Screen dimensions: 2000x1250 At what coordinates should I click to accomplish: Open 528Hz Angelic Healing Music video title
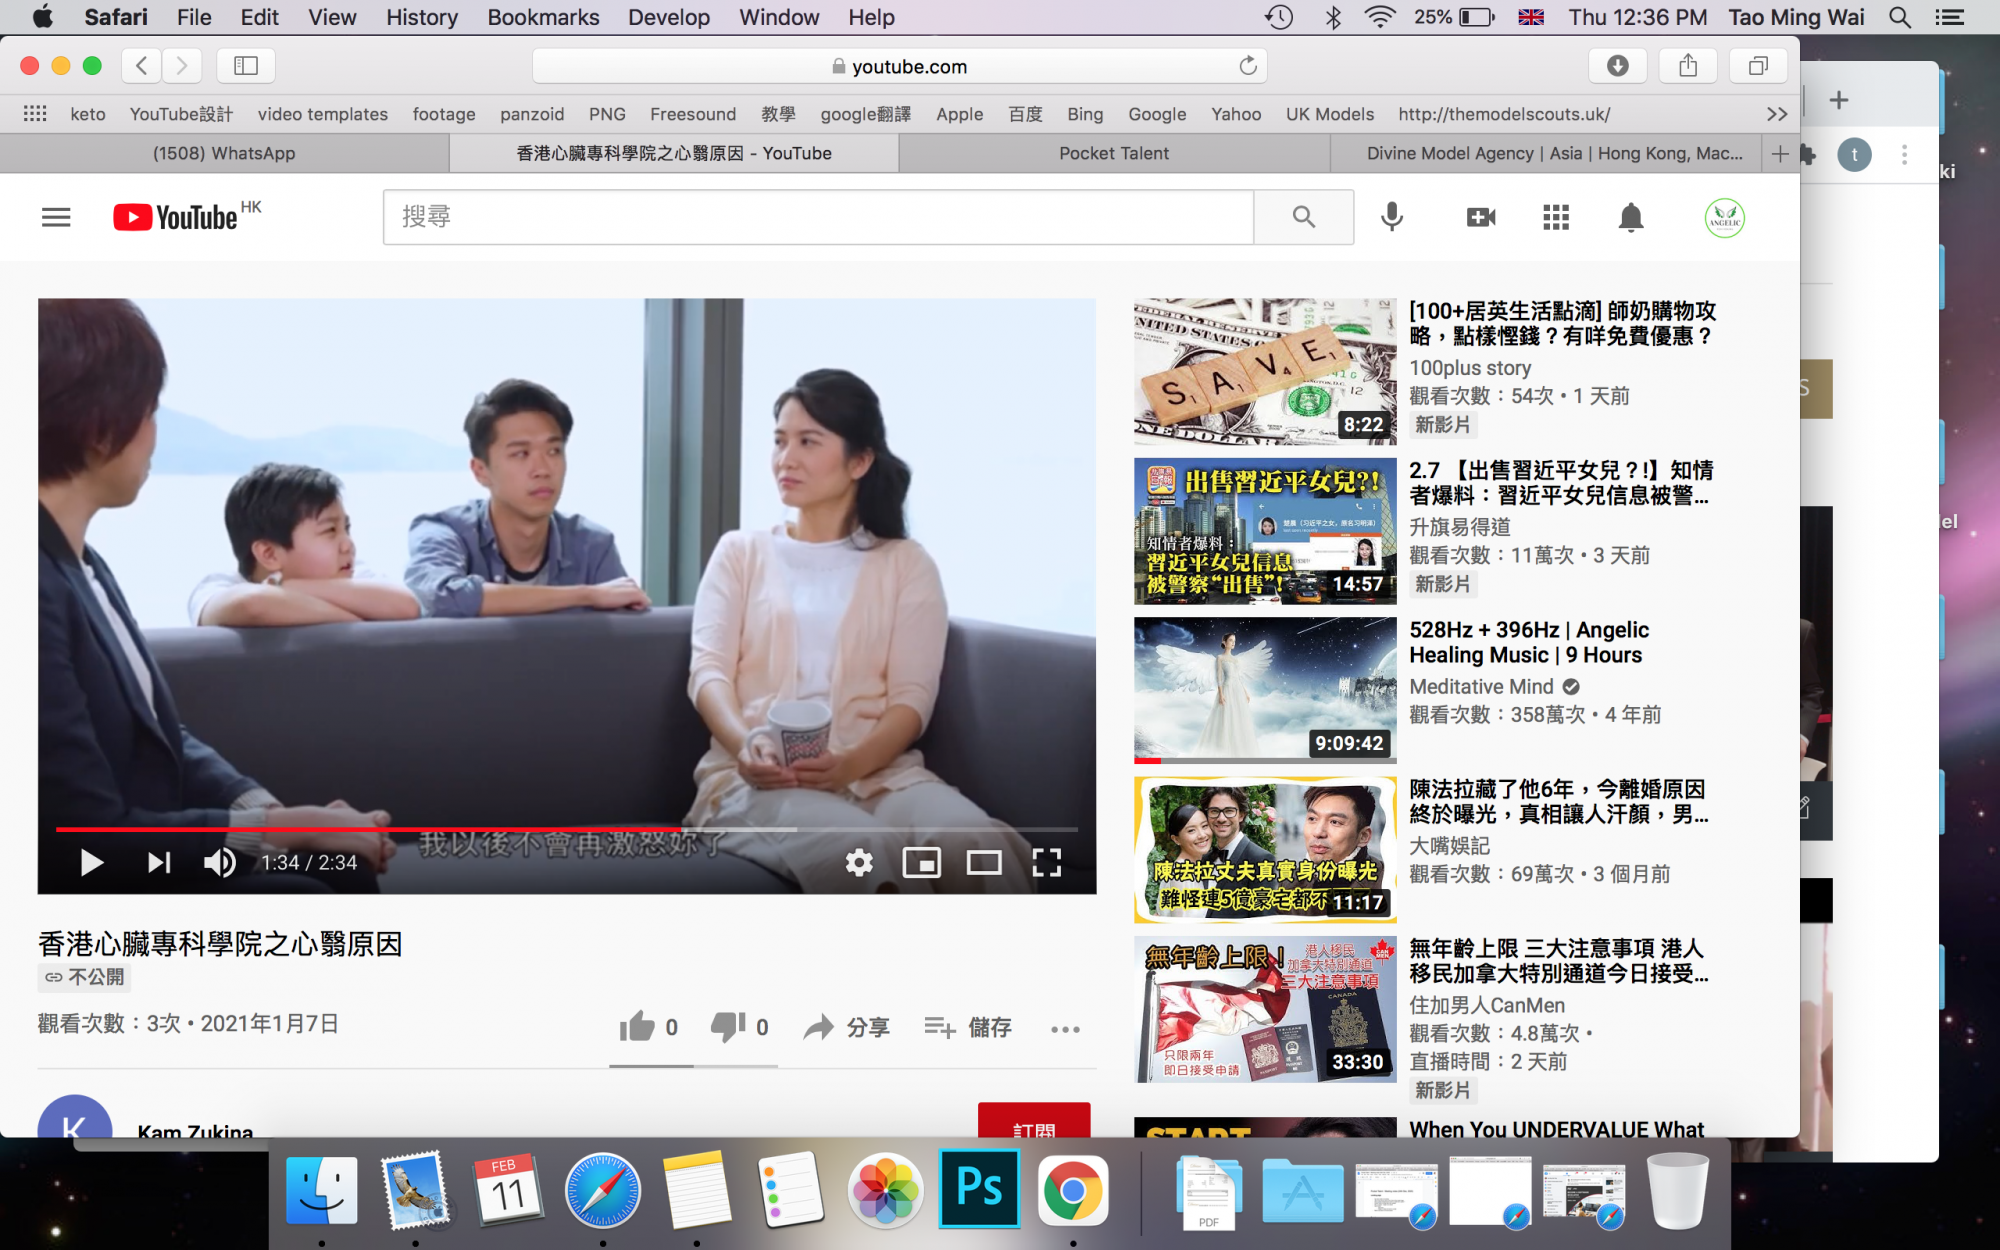[x=1529, y=642]
